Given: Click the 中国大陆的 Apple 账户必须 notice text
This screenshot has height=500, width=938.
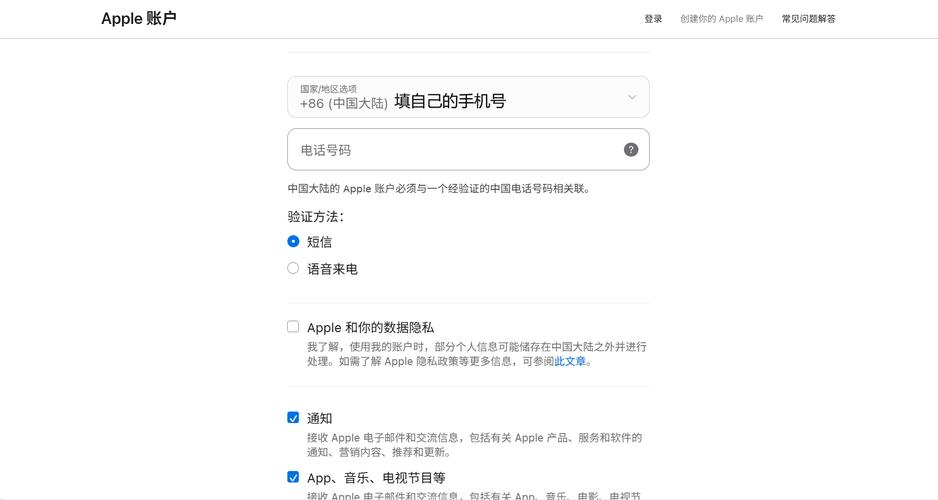Looking at the screenshot, I should coord(439,188).
